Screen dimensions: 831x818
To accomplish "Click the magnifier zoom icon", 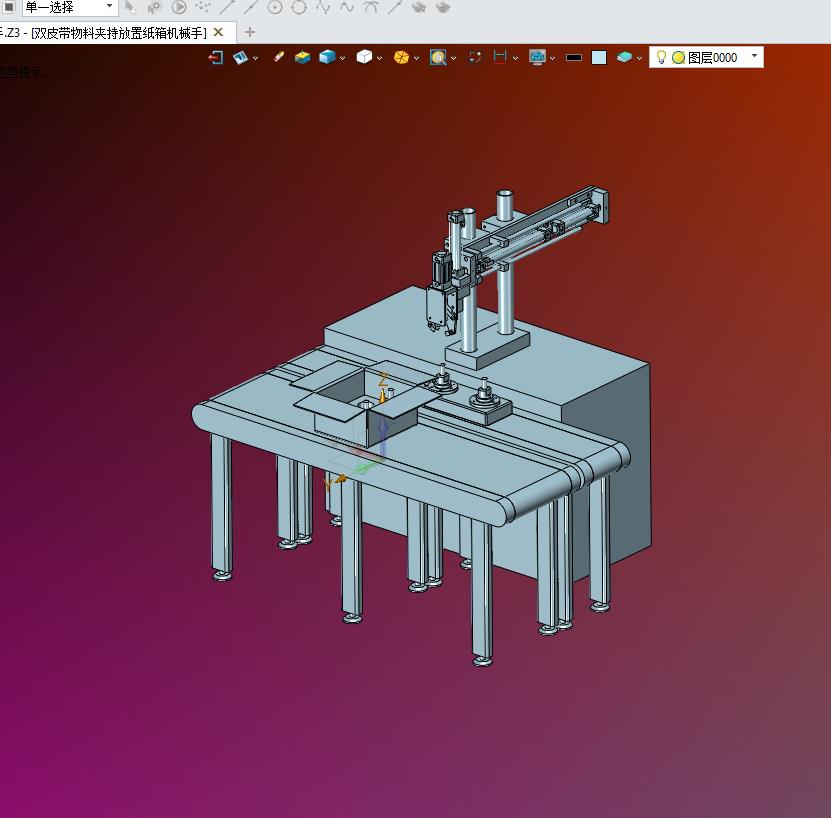I will coord(438,58).
